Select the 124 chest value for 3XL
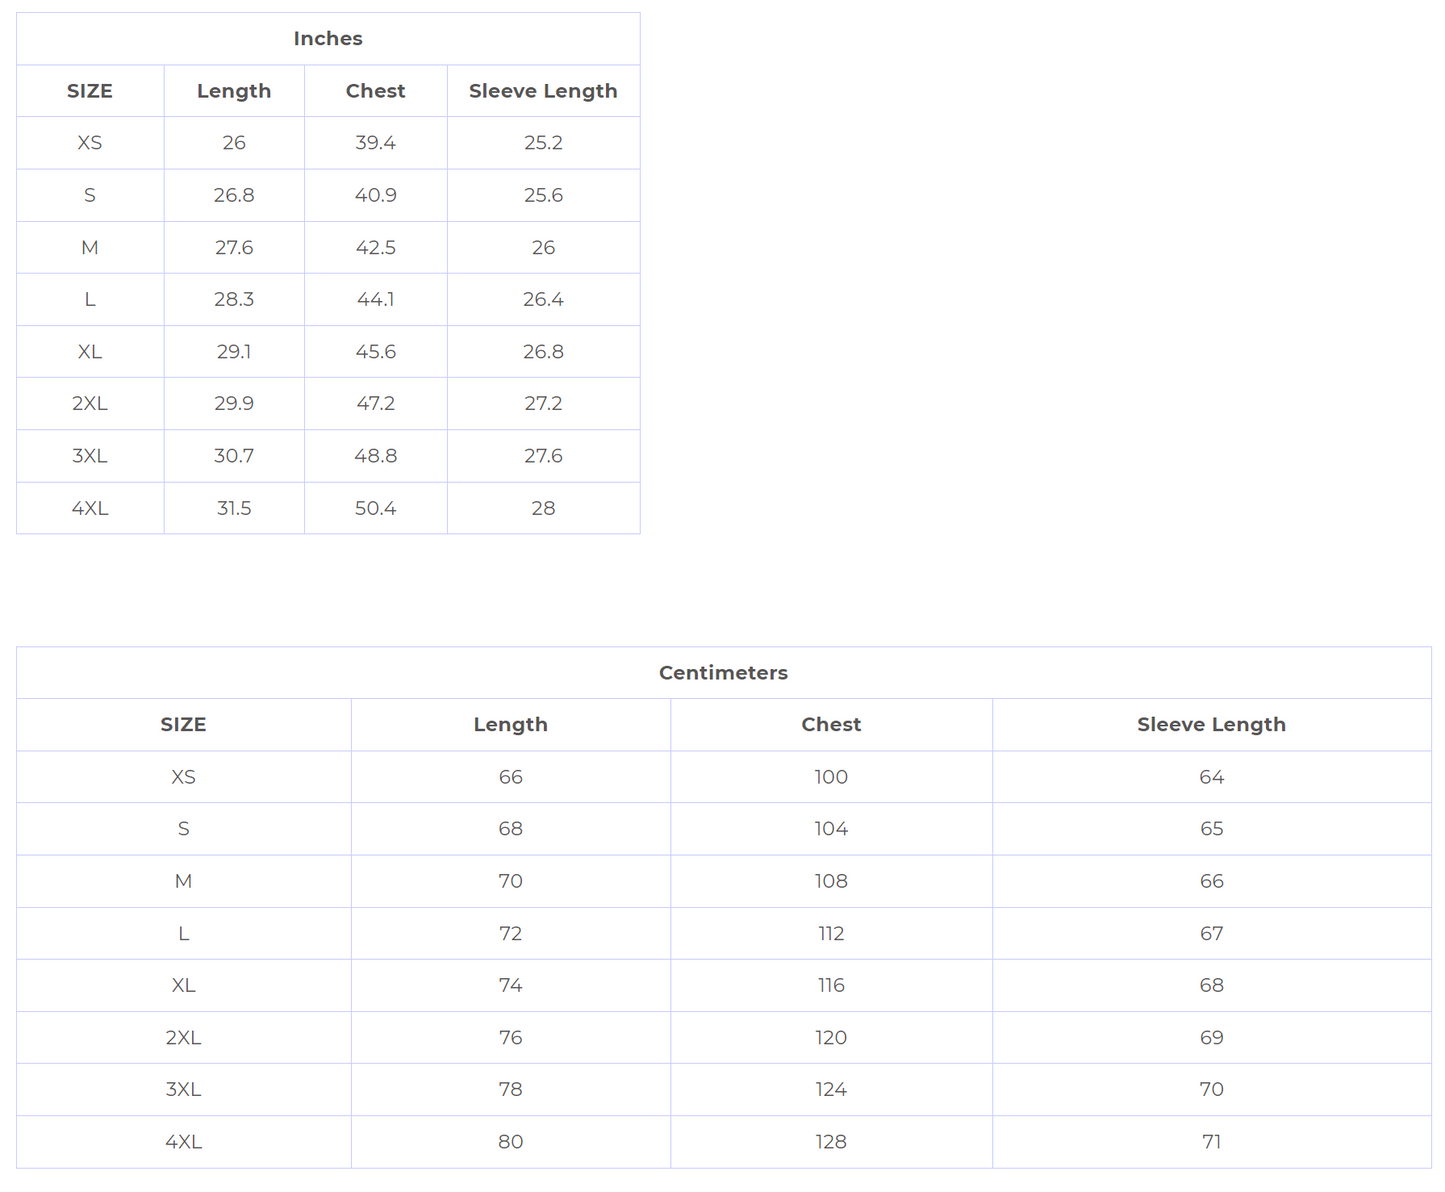This screenshot has height=1192, width=1445. [x=831, y=1090]
